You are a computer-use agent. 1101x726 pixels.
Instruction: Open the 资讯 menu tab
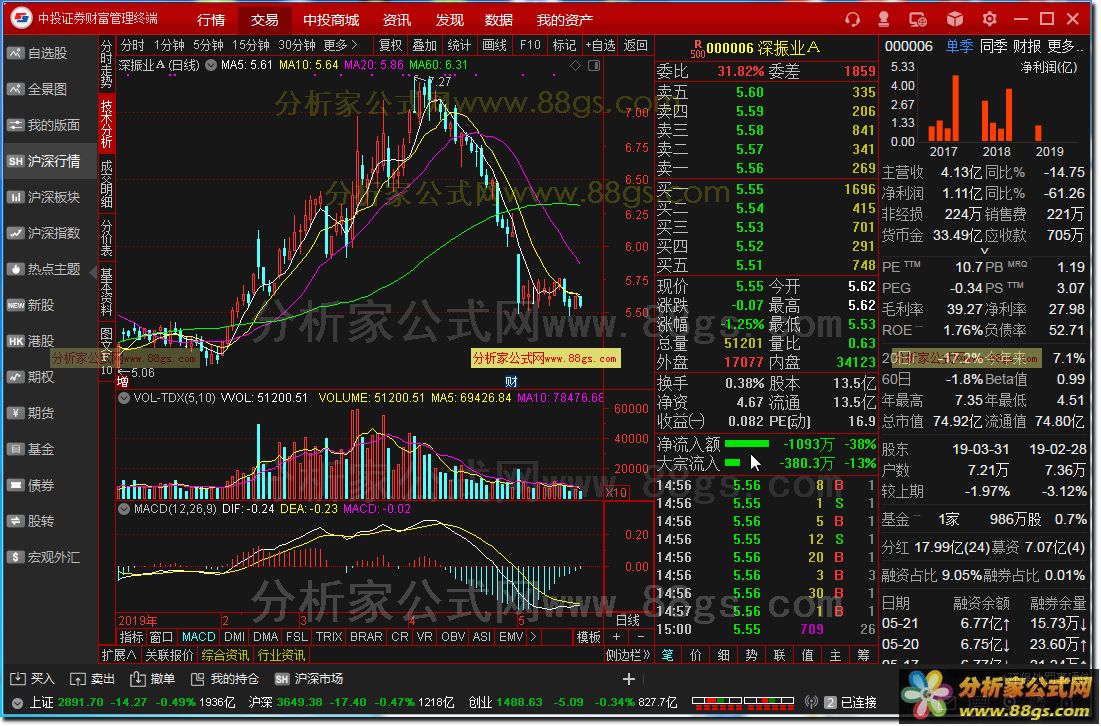pos(397,20)
